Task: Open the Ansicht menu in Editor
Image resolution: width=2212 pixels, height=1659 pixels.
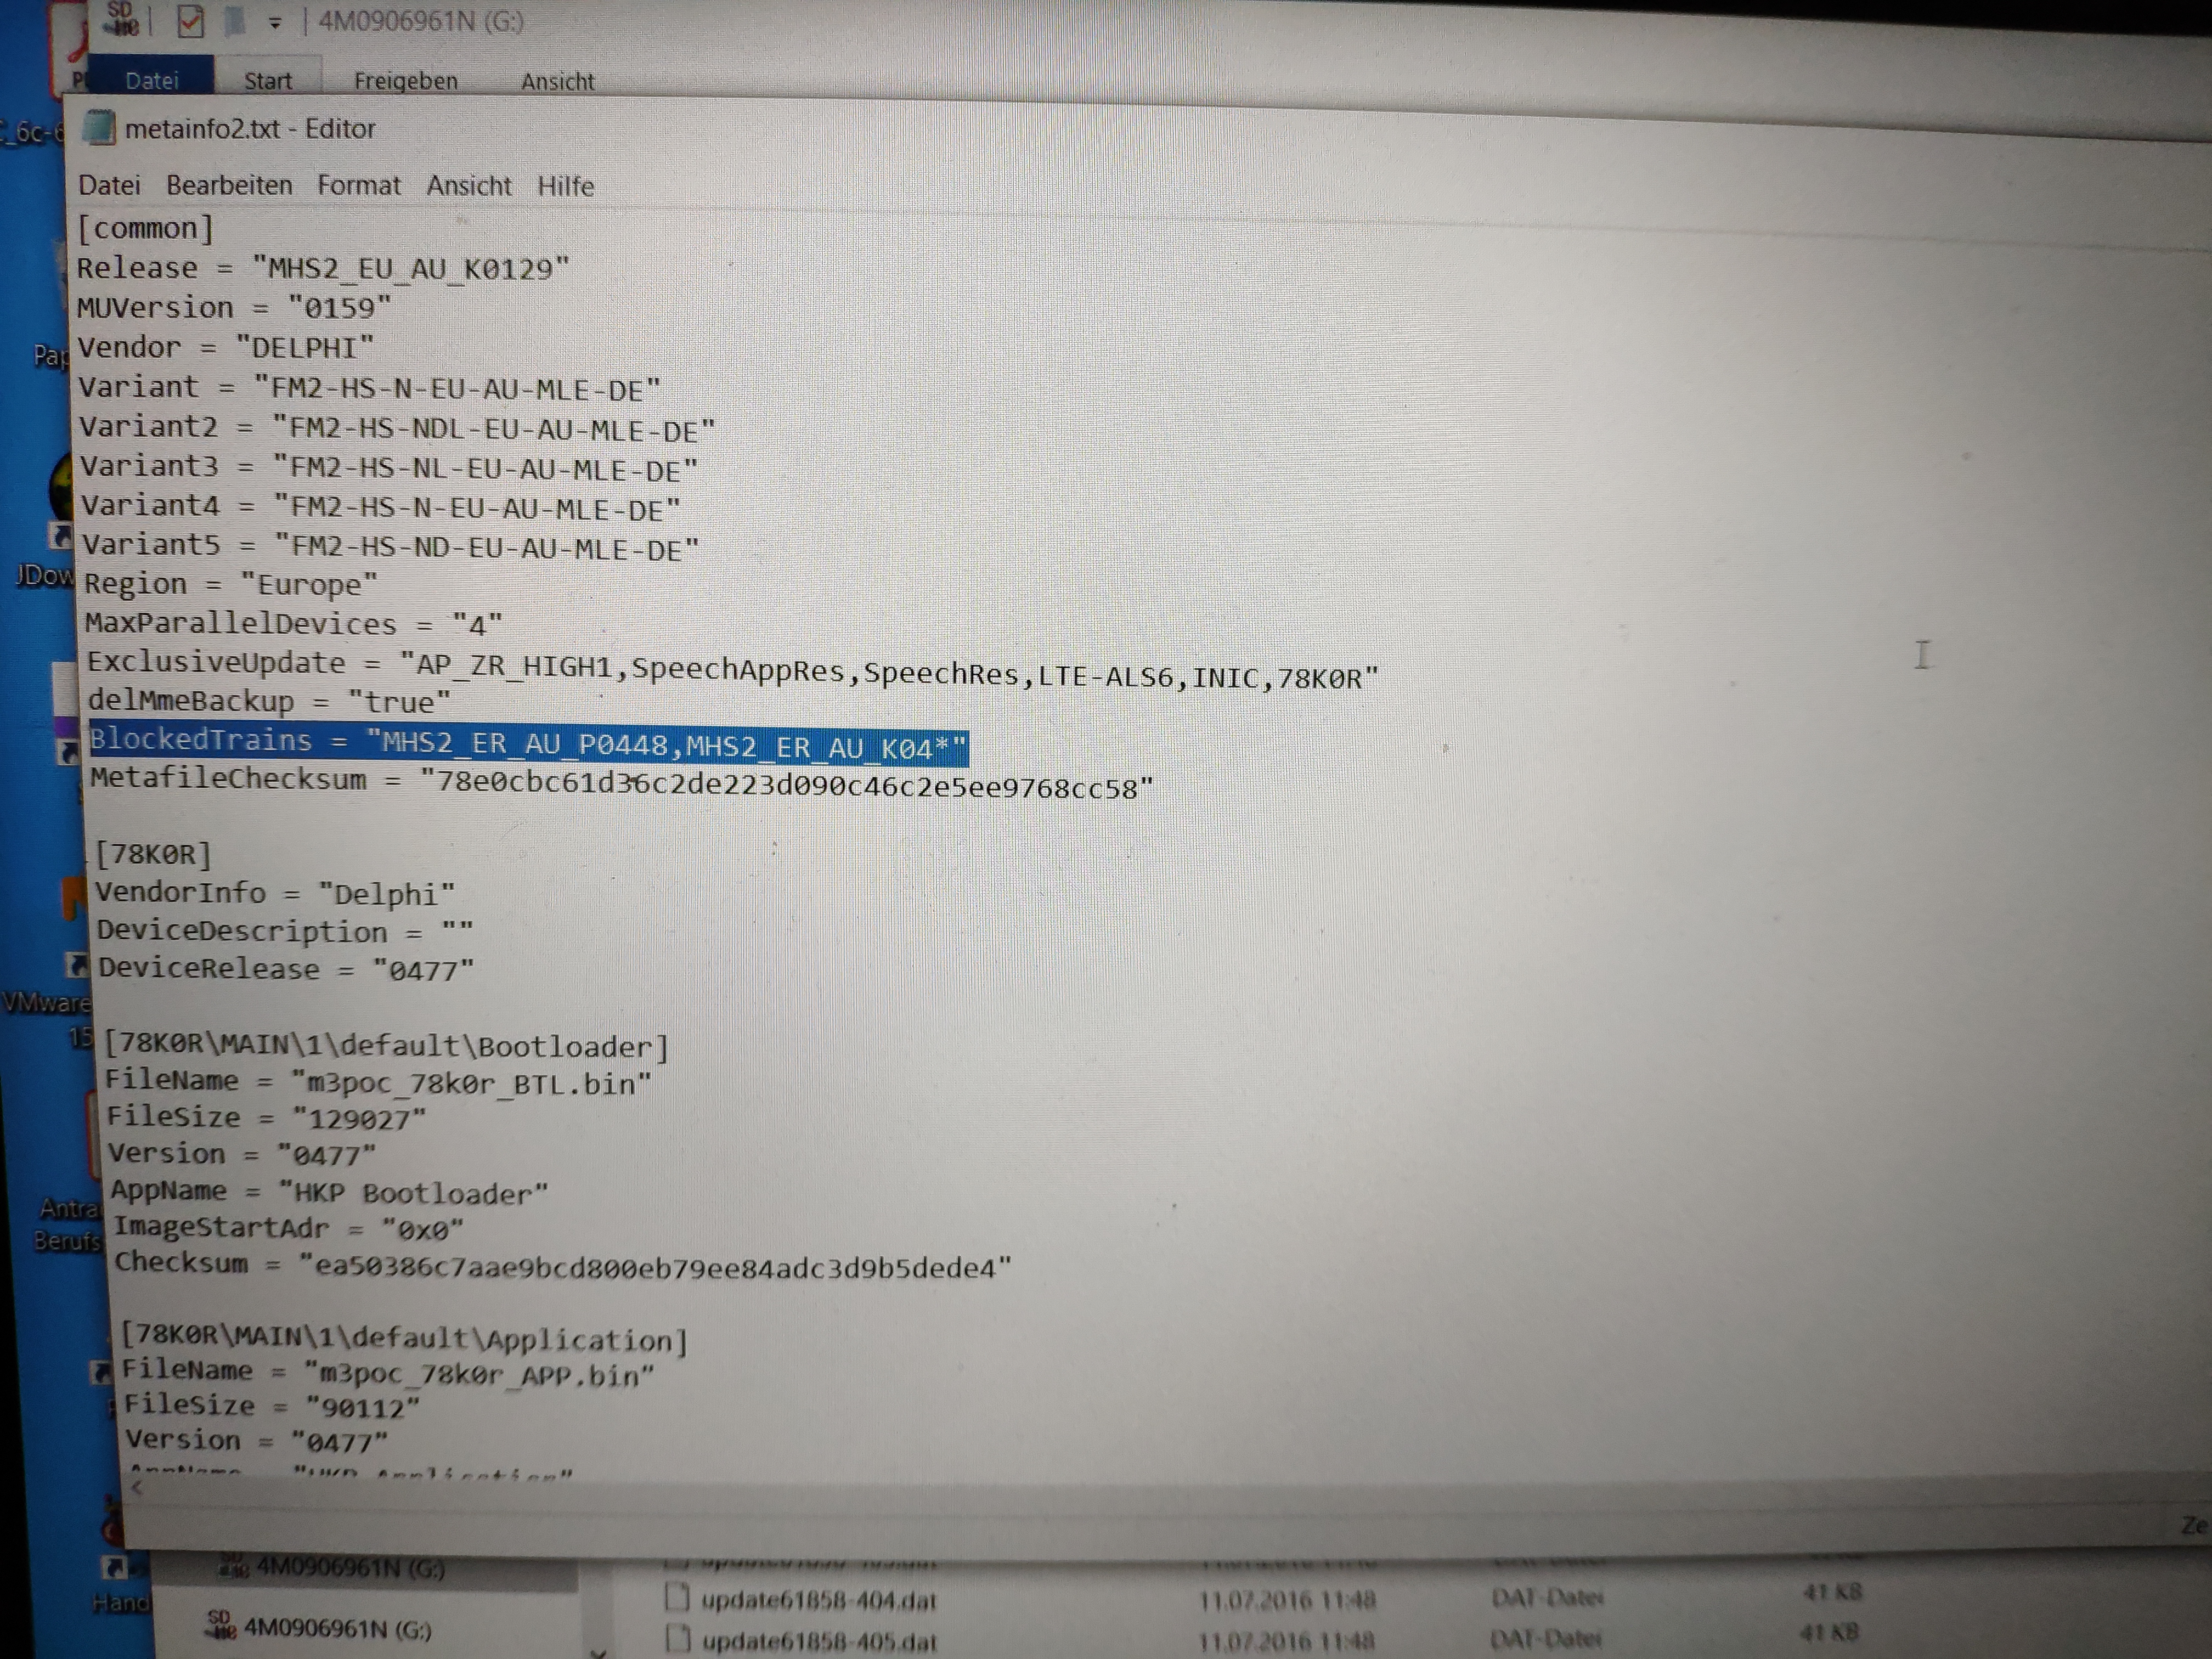Action: (468, 186)
